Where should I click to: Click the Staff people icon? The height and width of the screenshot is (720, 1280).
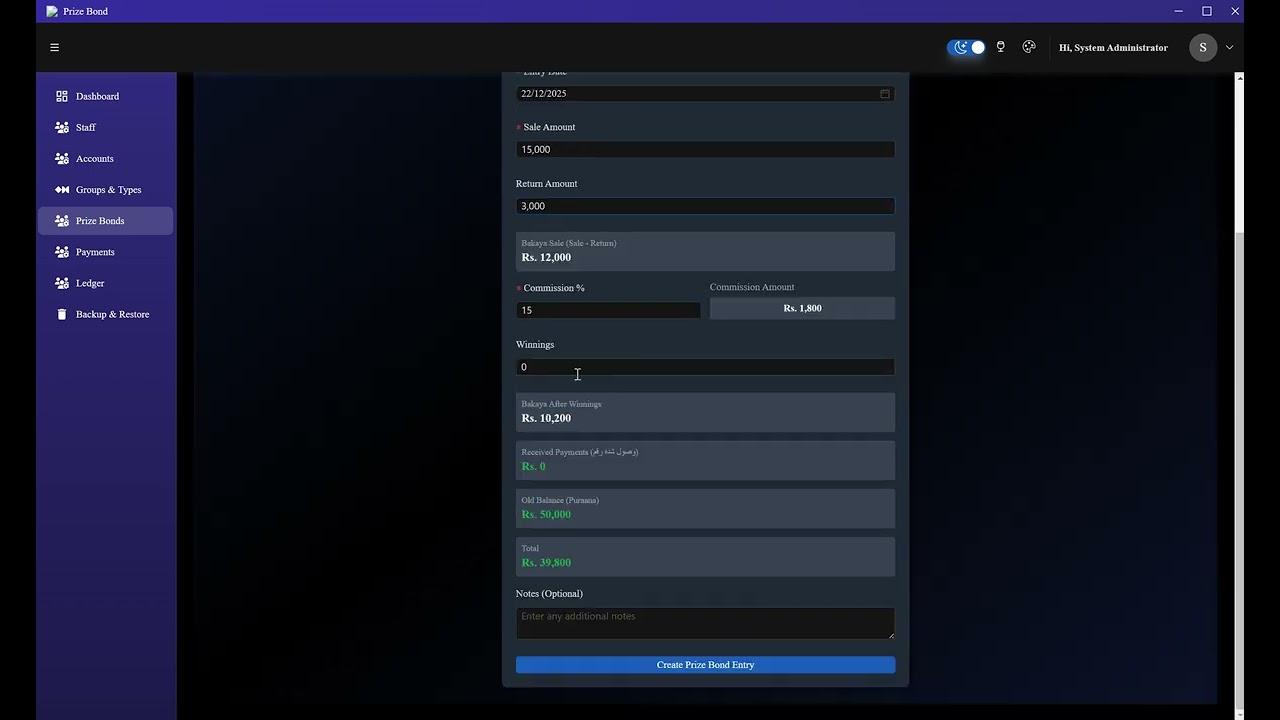62,127
